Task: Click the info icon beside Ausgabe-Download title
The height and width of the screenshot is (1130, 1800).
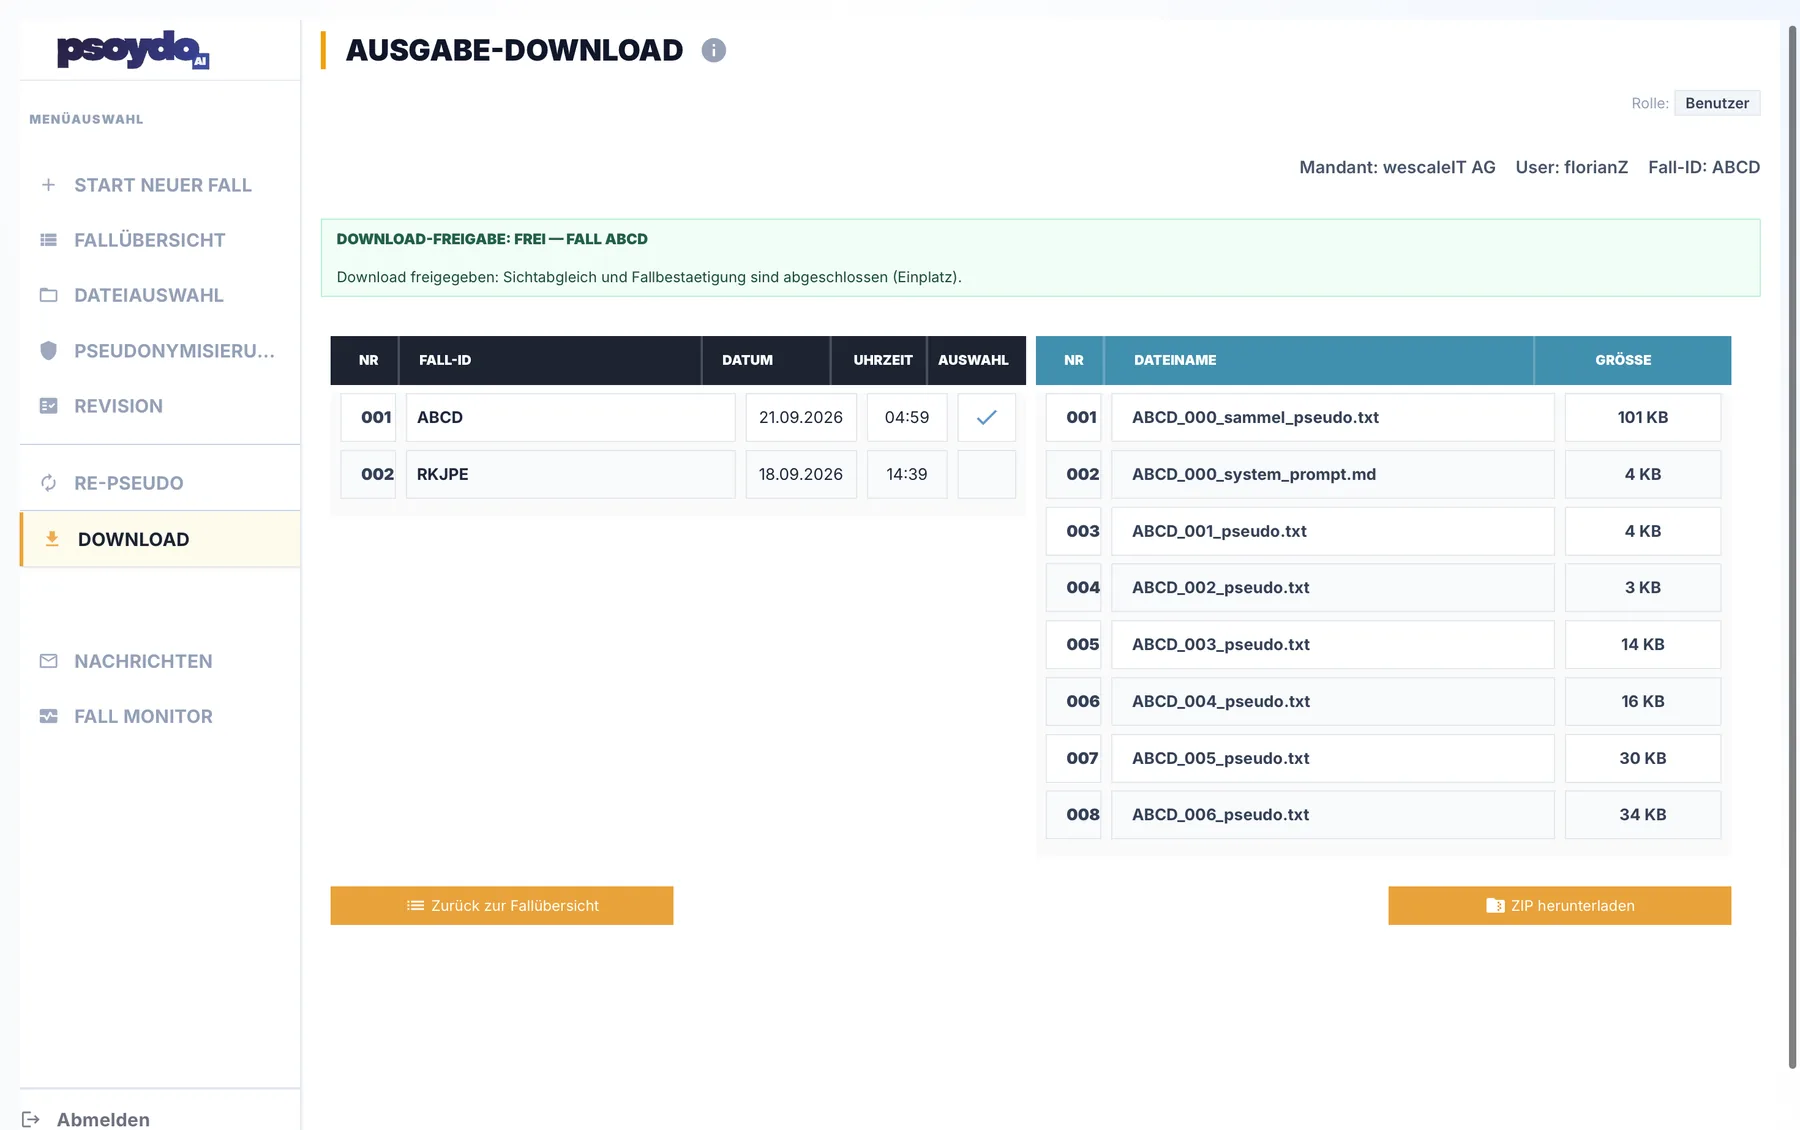Action: tap(713, 50)
